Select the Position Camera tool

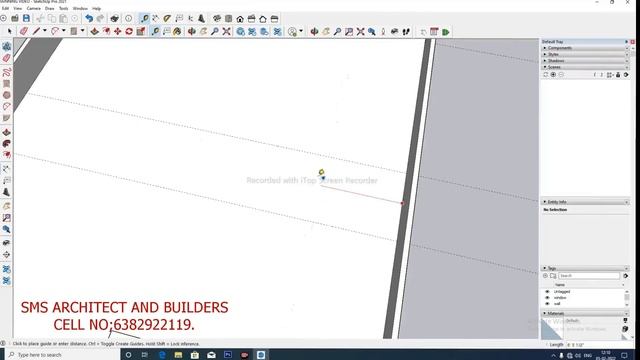click(x=383, y=31)
